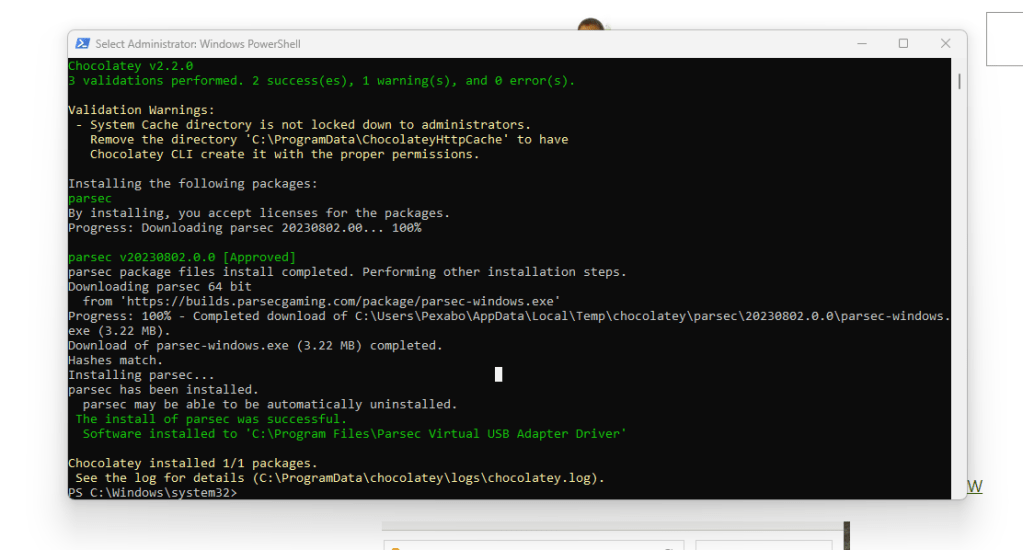Click 'Software installed to' Parsec Virtual USB path line

(354, 434)
